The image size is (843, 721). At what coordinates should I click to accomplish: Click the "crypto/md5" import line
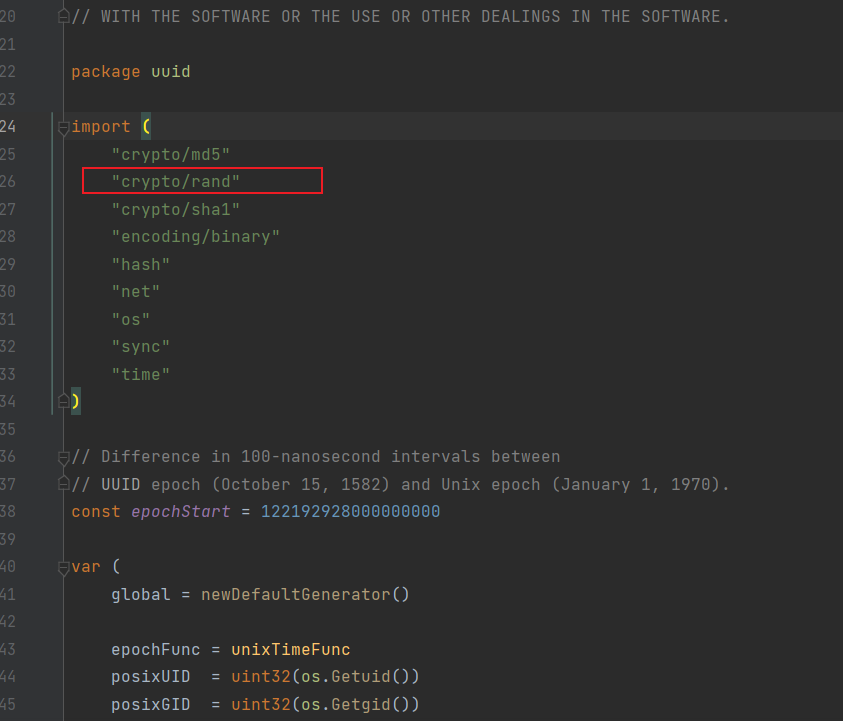(x=171, y=154)
